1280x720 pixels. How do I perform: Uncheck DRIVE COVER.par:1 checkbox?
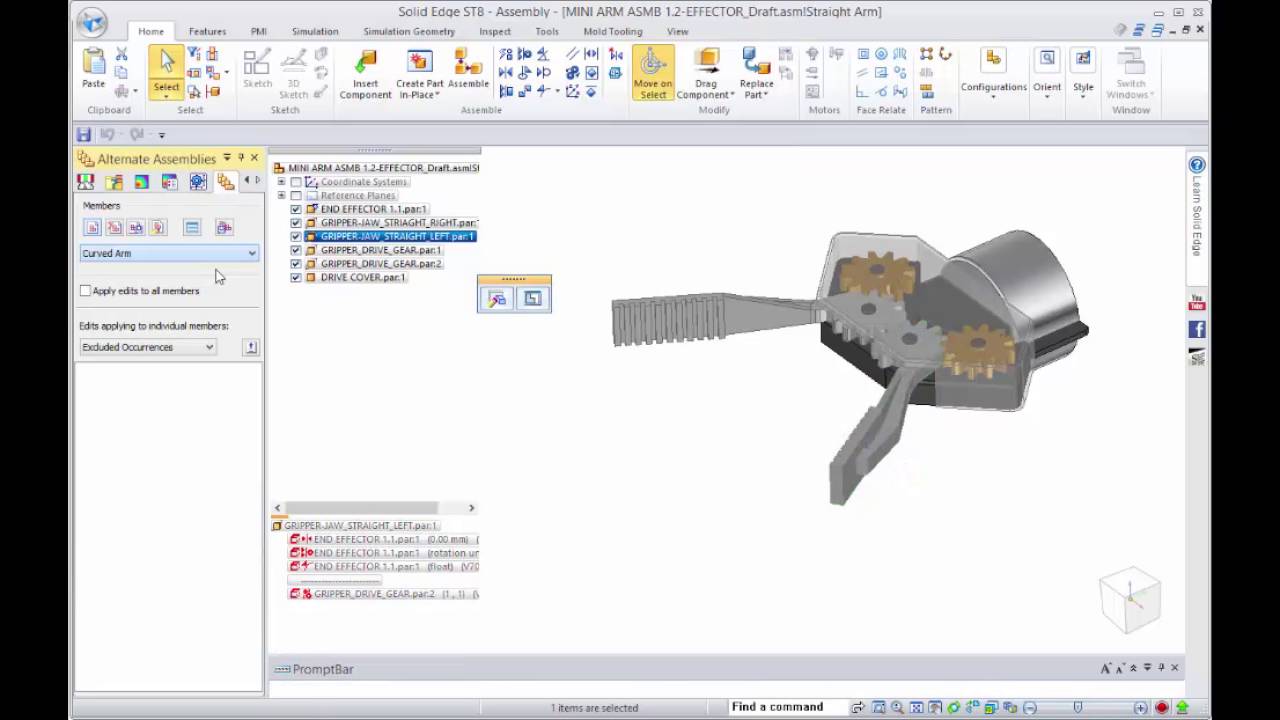point(296,277)
